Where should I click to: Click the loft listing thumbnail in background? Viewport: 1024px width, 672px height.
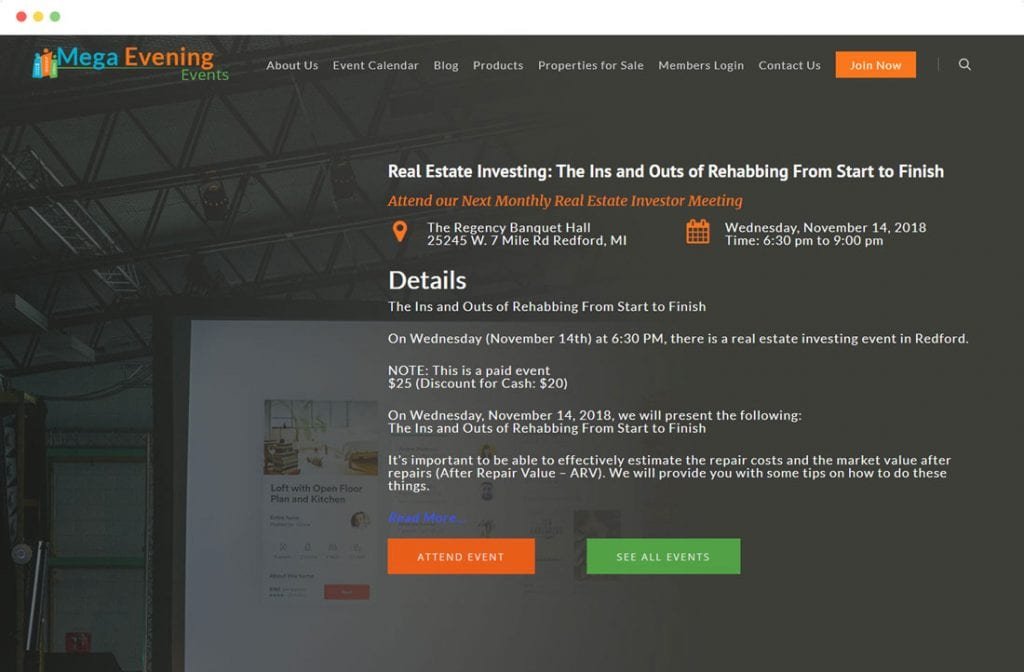coord(320,440)
